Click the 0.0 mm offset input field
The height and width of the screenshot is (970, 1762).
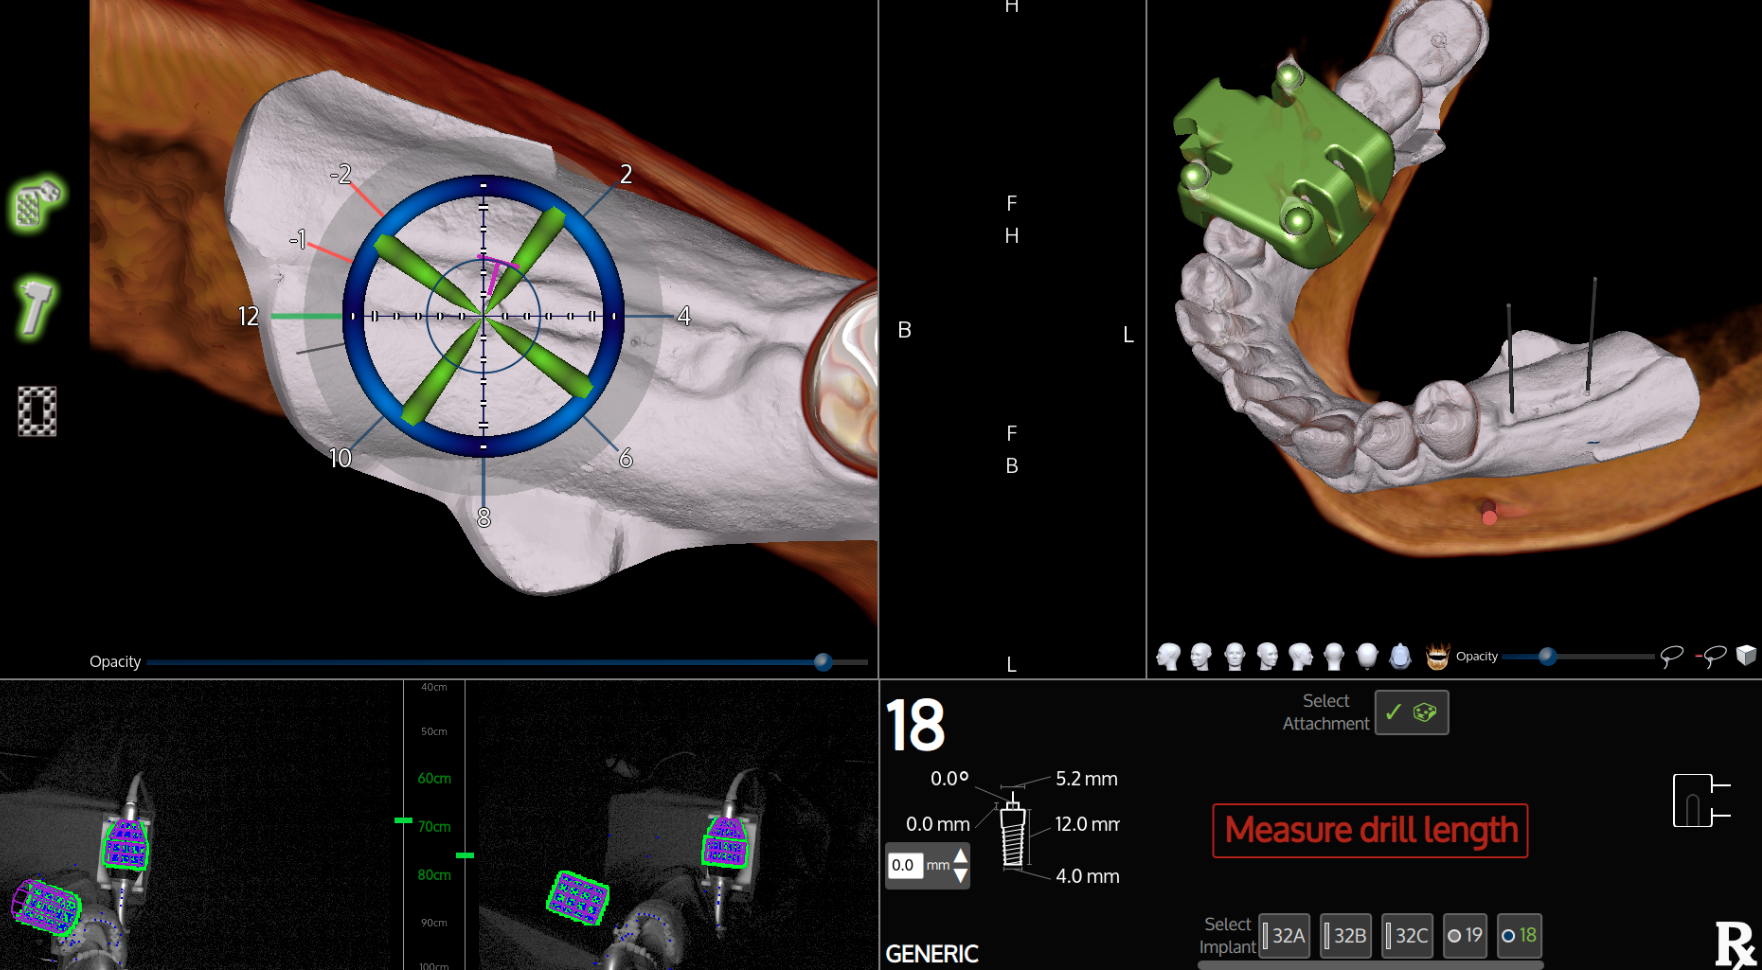click(904, 865)
